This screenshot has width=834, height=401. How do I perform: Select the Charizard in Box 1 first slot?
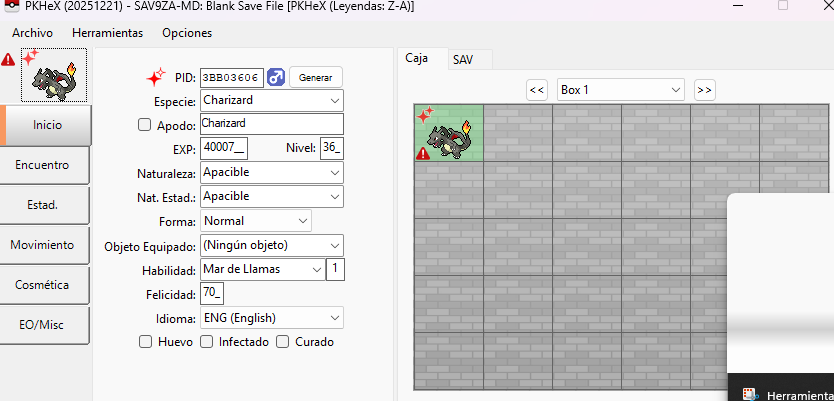[448, 133]
